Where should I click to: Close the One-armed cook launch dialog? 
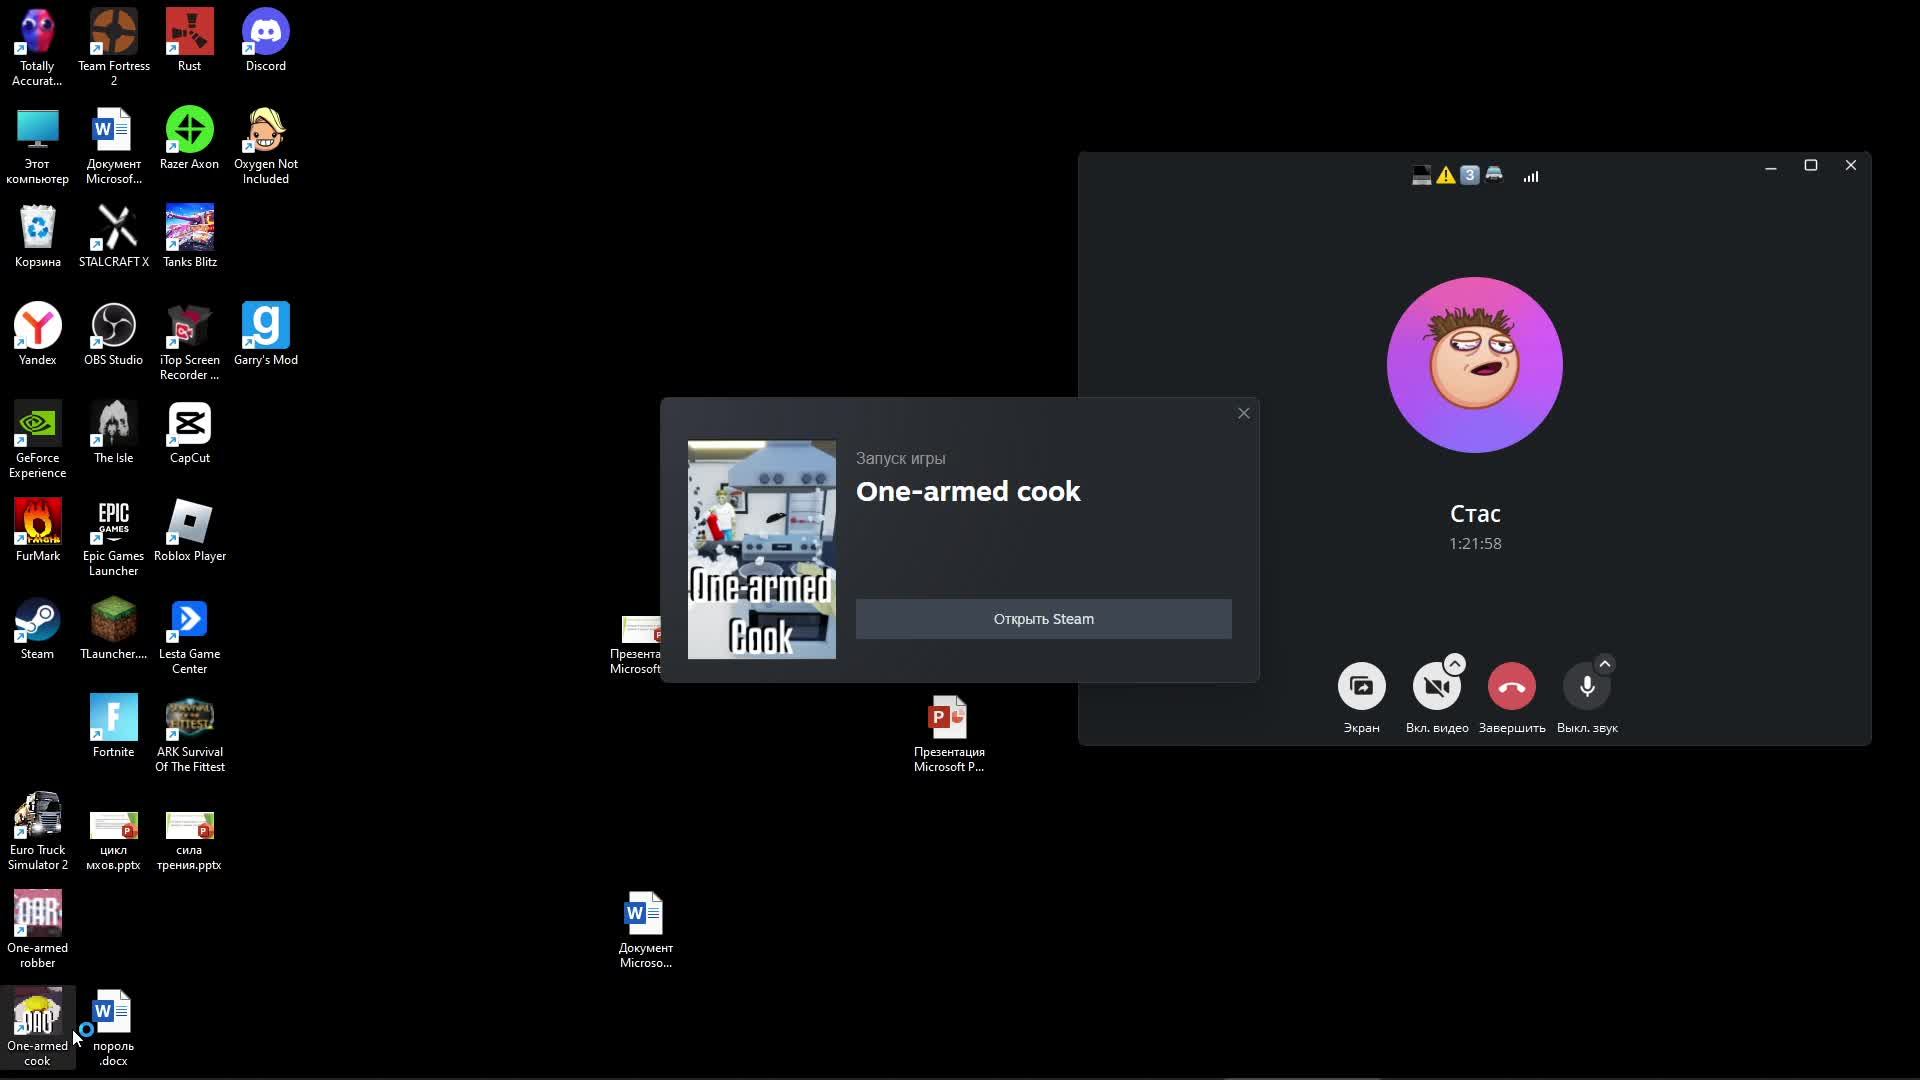click(x=1243, y=413)
